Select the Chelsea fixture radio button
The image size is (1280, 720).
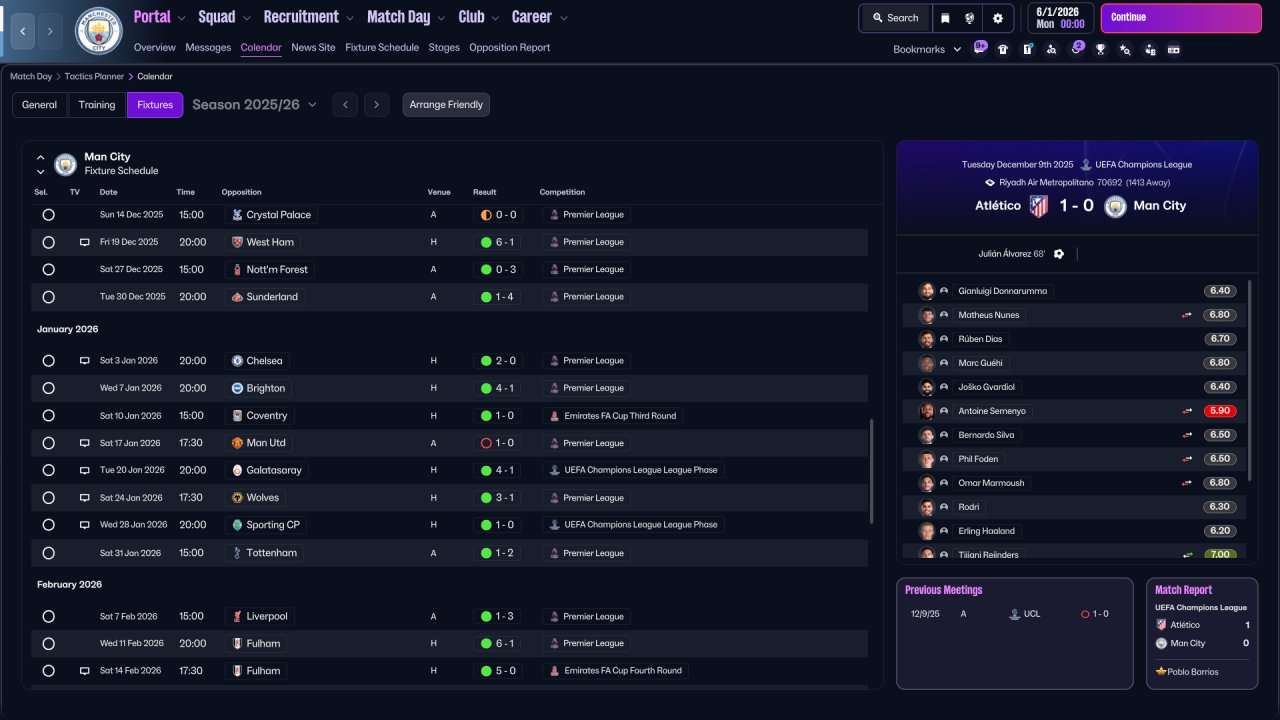(x=48, y=361)
